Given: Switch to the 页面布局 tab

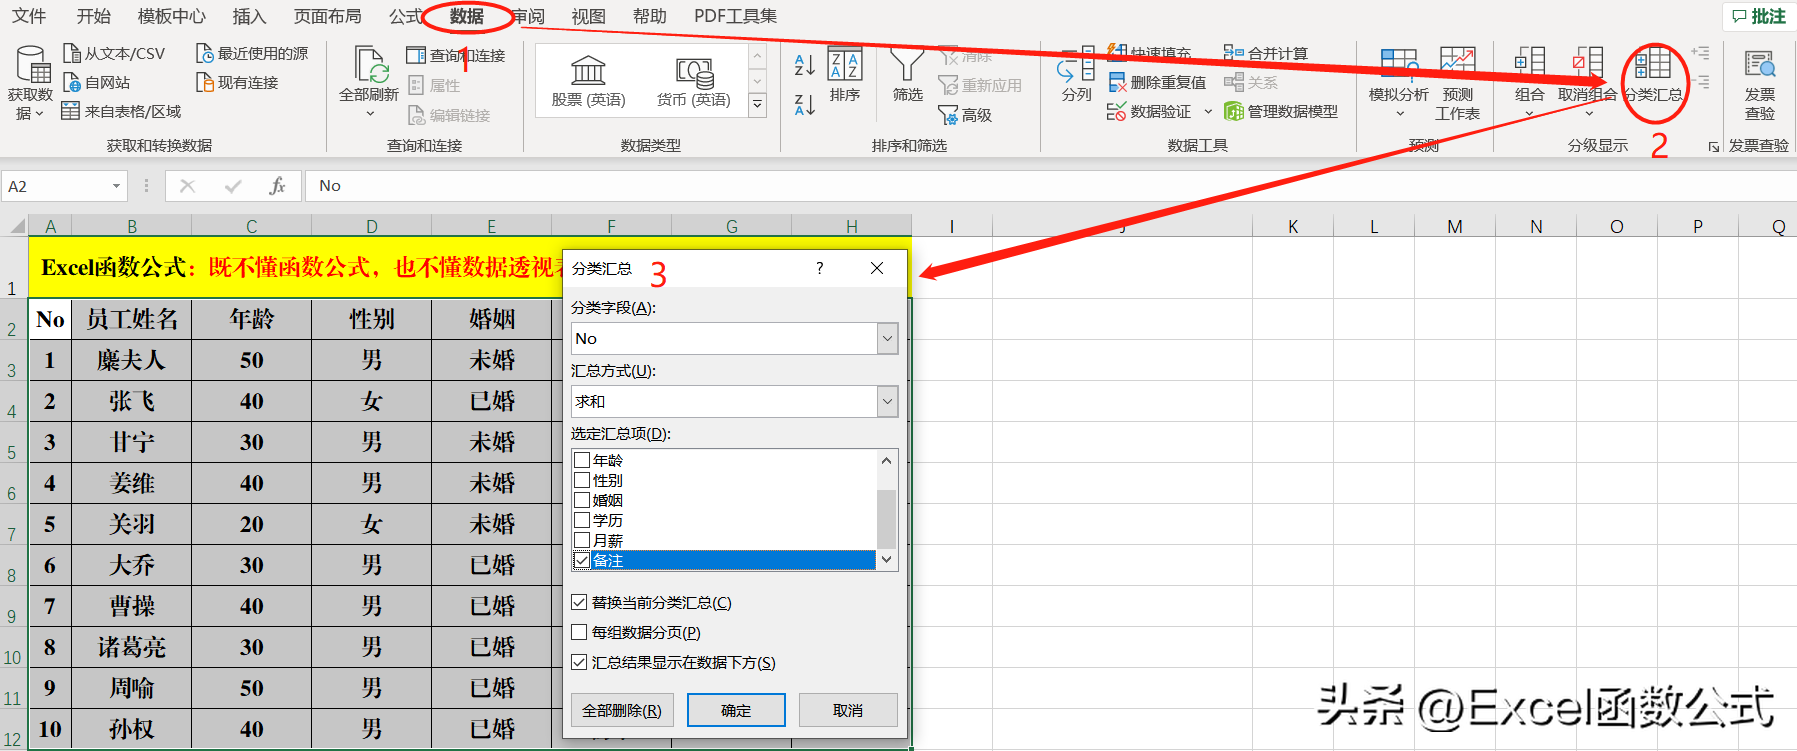Looking at the screenshot, I should (327, 16).
